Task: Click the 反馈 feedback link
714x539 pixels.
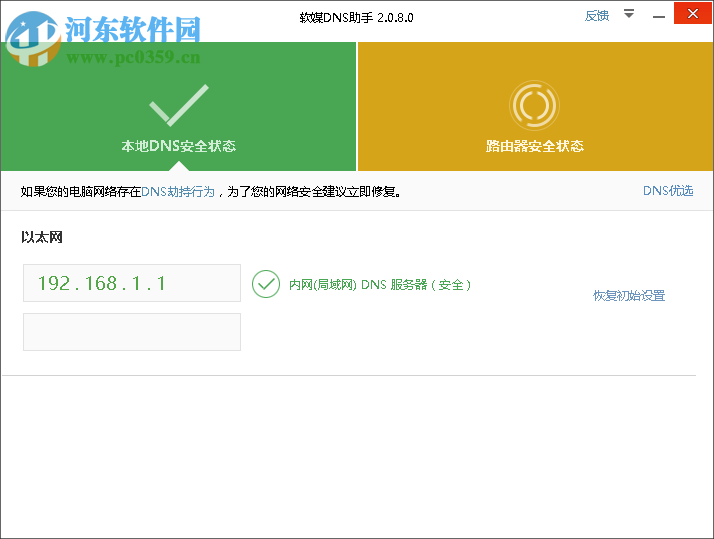Action: [x=597, y=16]
